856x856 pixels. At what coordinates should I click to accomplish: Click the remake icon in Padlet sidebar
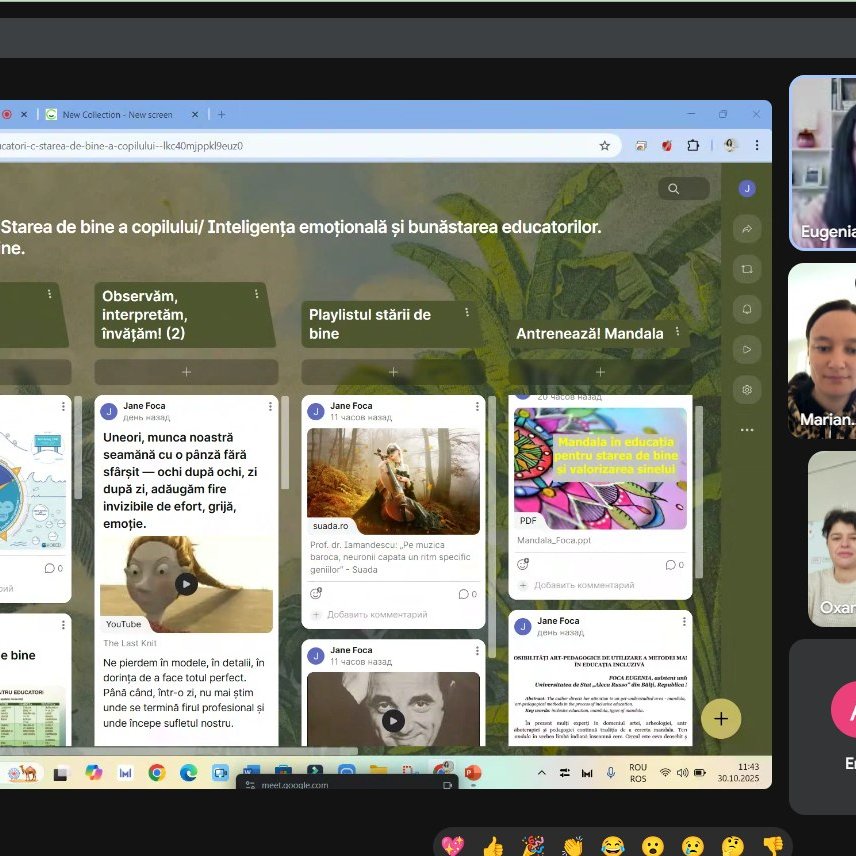(x=746, y=269)
